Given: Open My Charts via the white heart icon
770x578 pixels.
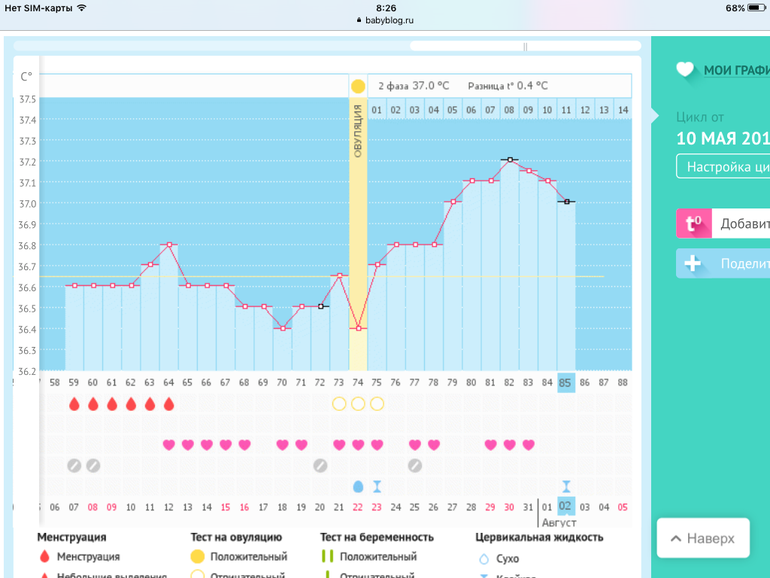Looking at the screenshot, I should point(685,70).
